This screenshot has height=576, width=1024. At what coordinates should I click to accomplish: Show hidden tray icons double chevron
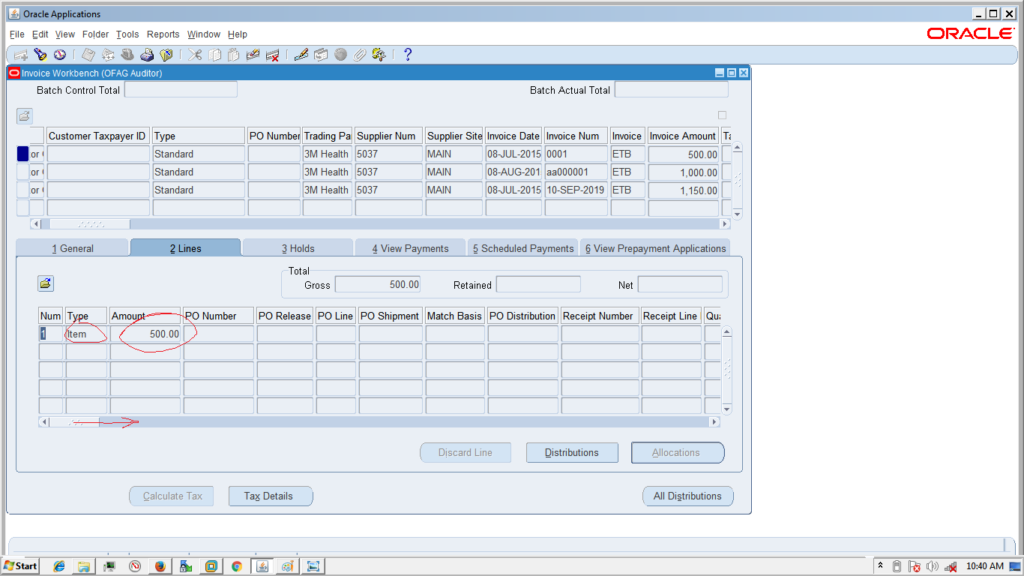click(x=880, y=566)
